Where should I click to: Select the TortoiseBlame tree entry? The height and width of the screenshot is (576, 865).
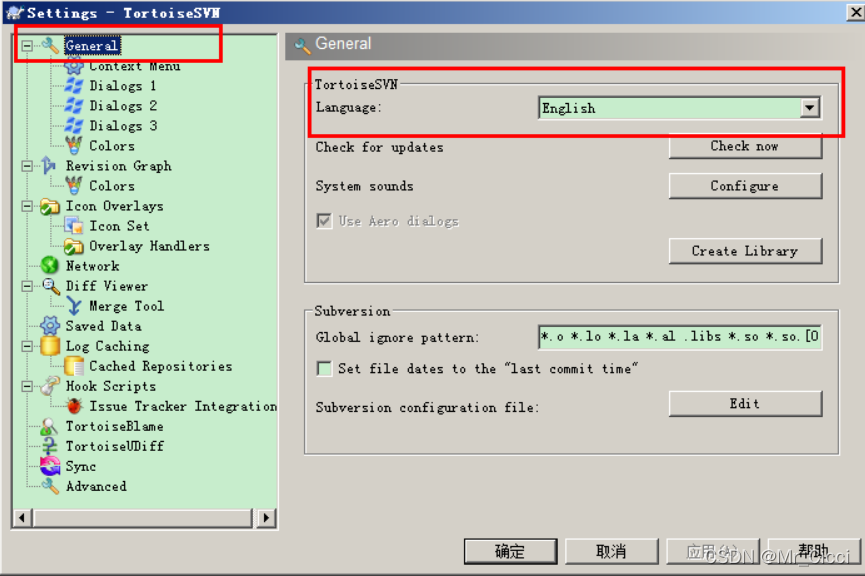click(114, 426)
